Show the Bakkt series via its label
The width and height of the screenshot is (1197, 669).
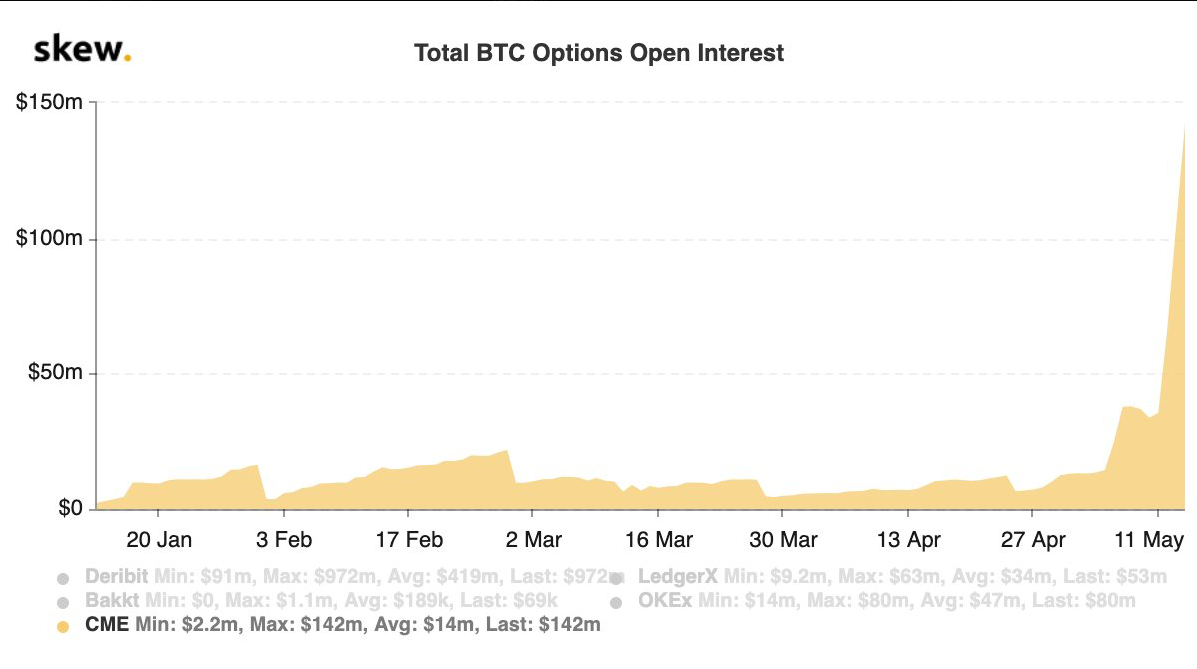pos(112,600)
